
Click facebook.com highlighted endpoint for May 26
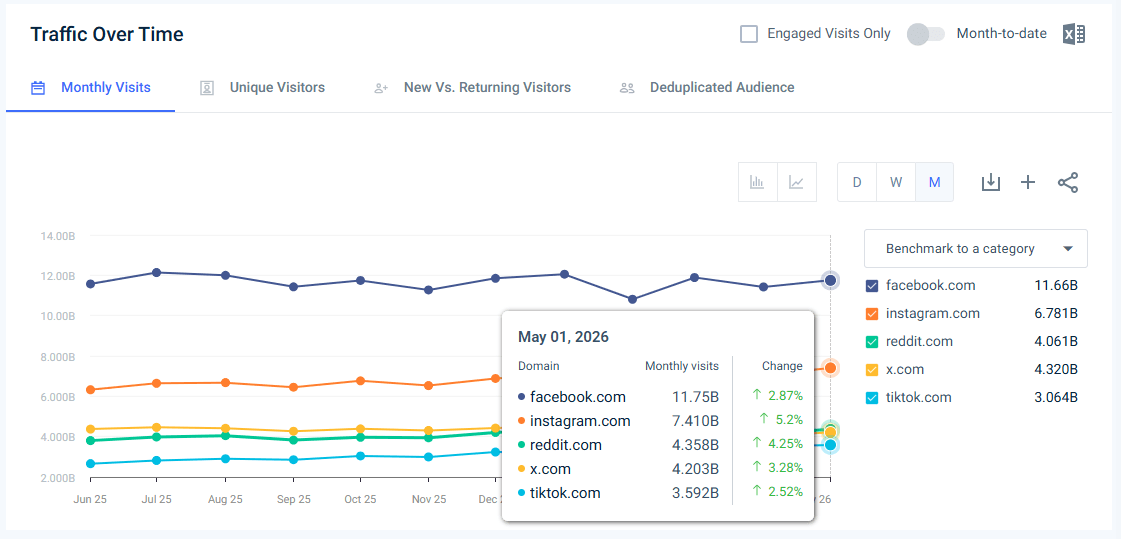830,280
